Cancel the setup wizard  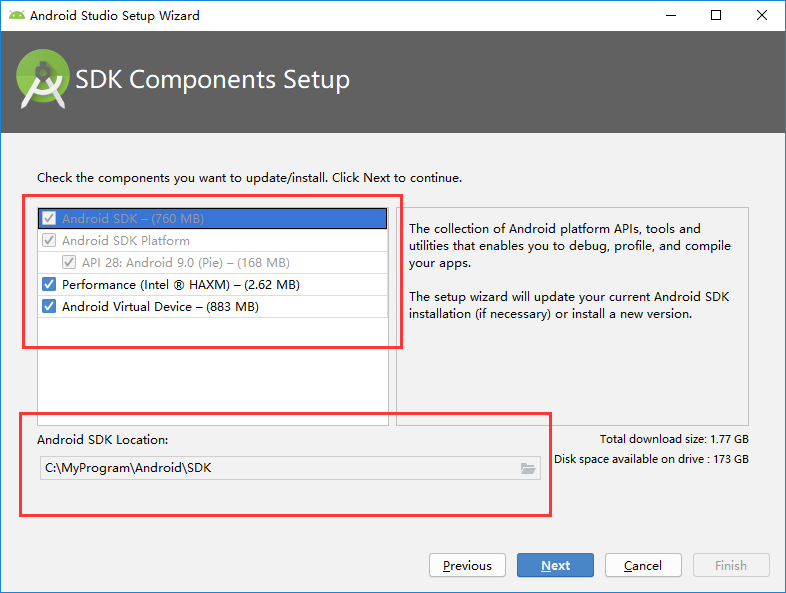pyautogui.click(x=643, y=565)
